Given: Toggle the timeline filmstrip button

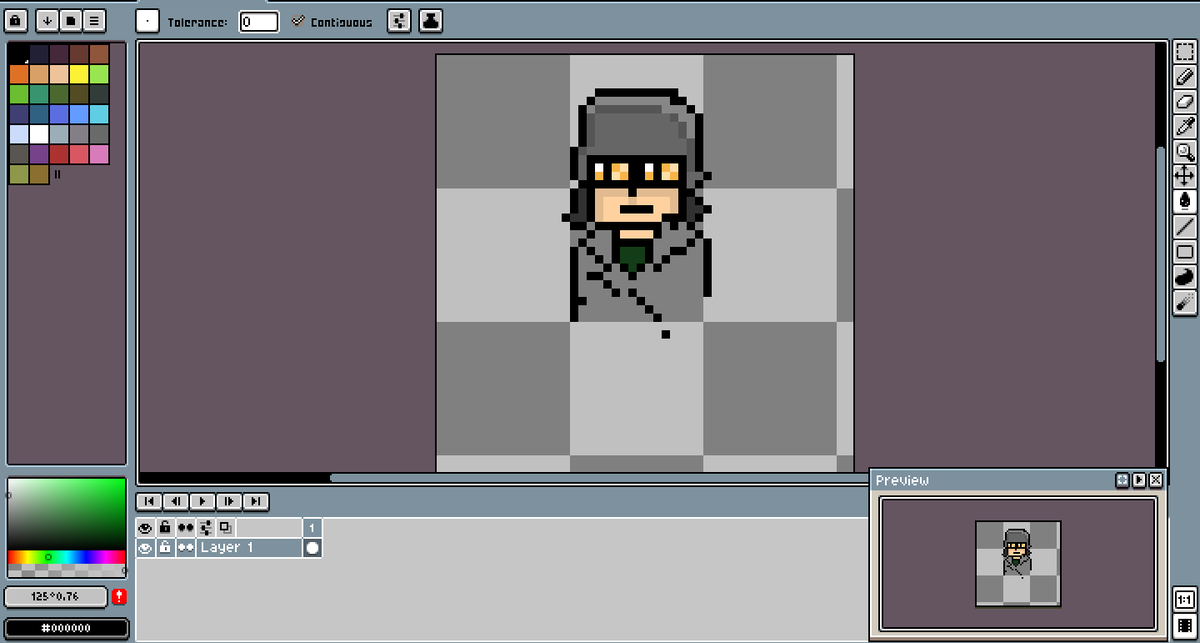Looking at the screenshot, I should 1185,626.
